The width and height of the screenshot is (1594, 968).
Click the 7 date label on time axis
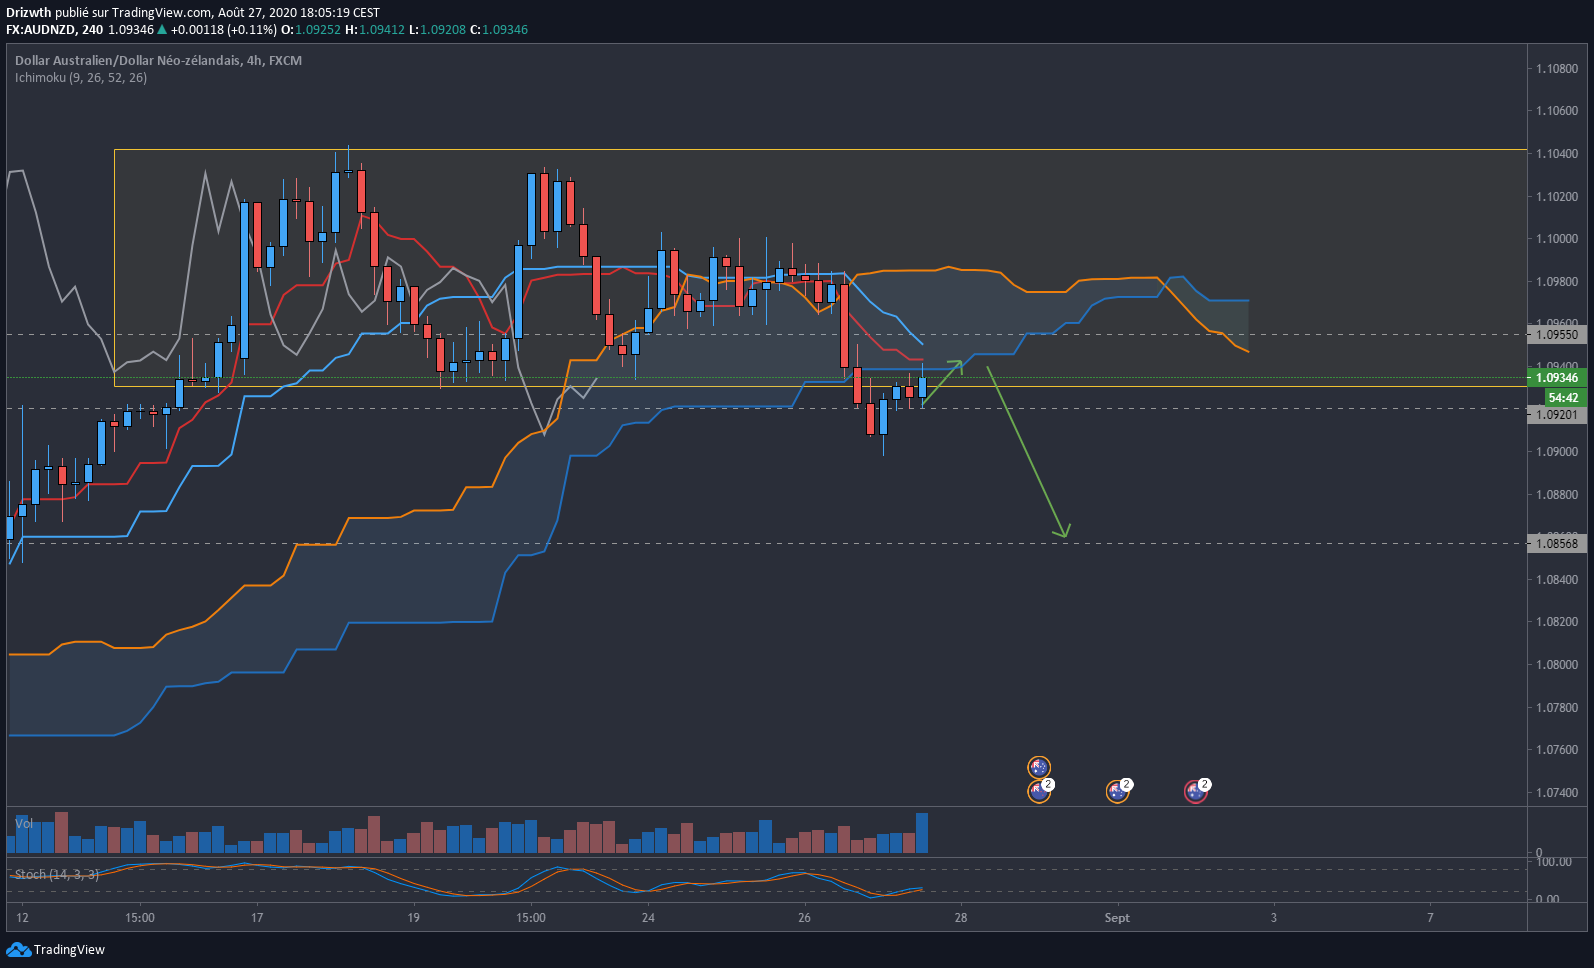coord(1430,918)
